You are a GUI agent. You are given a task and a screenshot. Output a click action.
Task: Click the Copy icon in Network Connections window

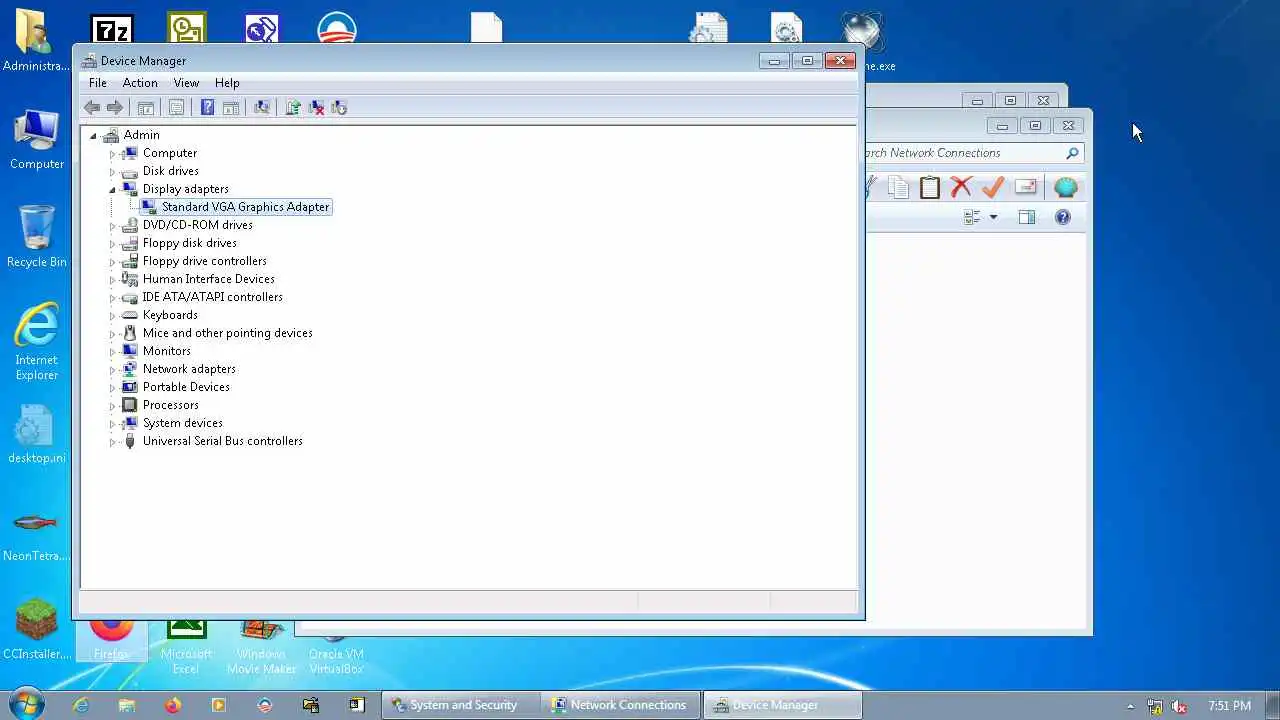[x=898, y=187]
